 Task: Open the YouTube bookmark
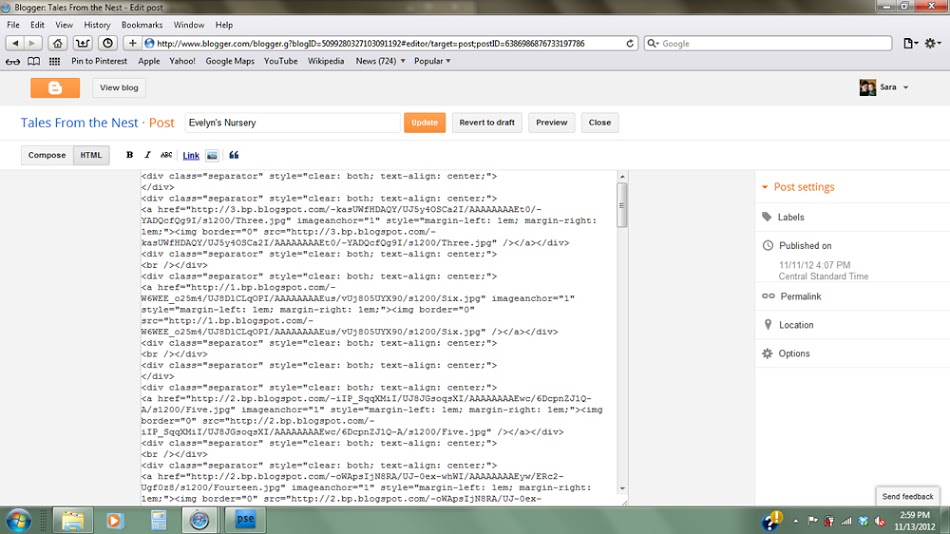click(281, 61)
